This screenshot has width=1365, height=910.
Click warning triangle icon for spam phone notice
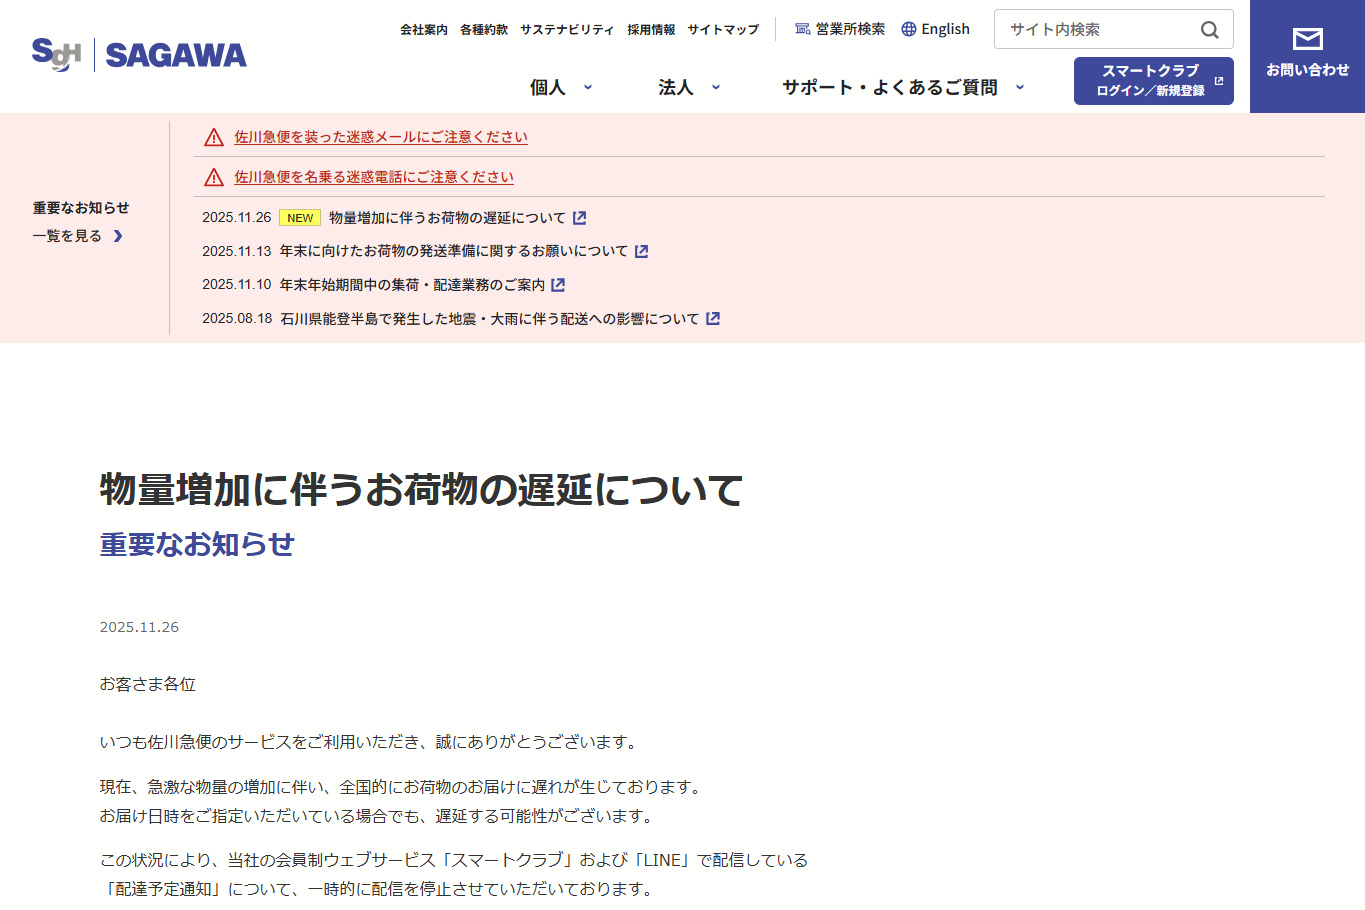(214, 177)
